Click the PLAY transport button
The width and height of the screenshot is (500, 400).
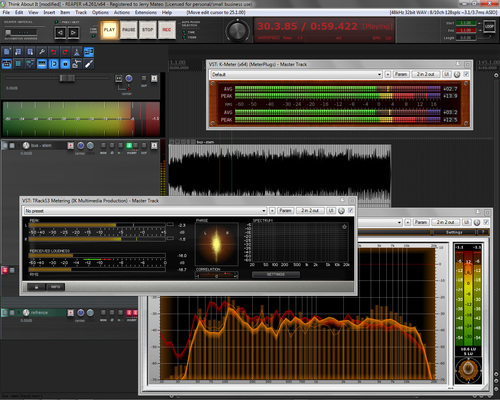pyautogui.click(x=109, y=30)
